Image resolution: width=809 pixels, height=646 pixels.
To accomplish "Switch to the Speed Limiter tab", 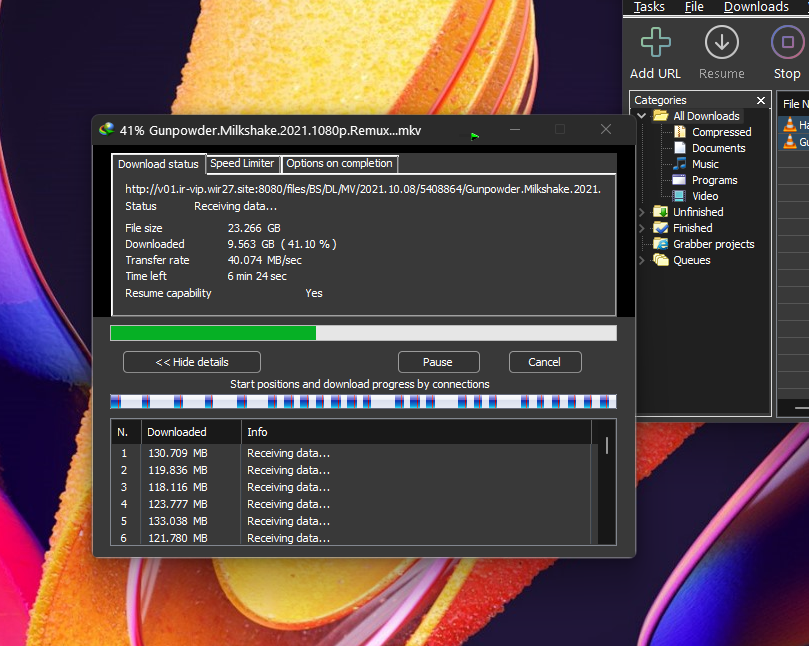I will pyautogui.click(x=242, y=164).
